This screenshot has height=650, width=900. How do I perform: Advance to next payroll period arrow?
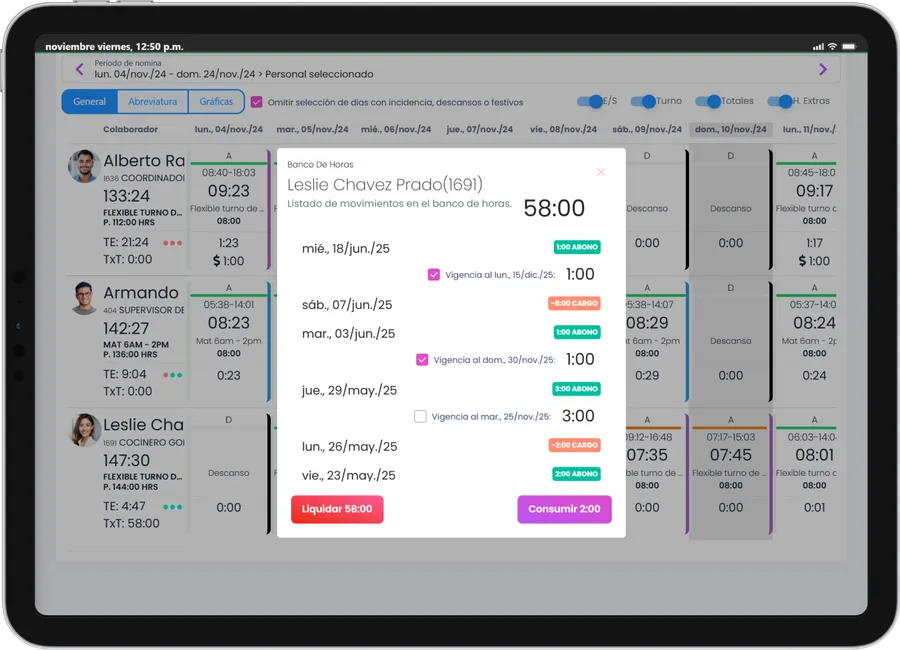(x=823, y=69)
